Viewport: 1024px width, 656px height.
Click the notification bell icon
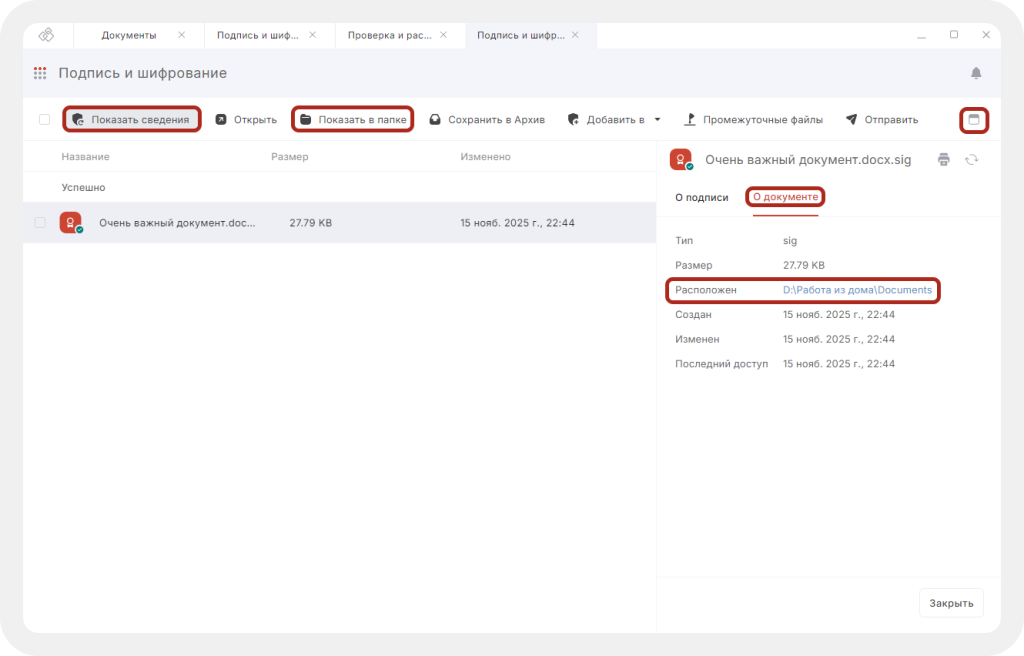pyautogui.click(x=976, y=73)
